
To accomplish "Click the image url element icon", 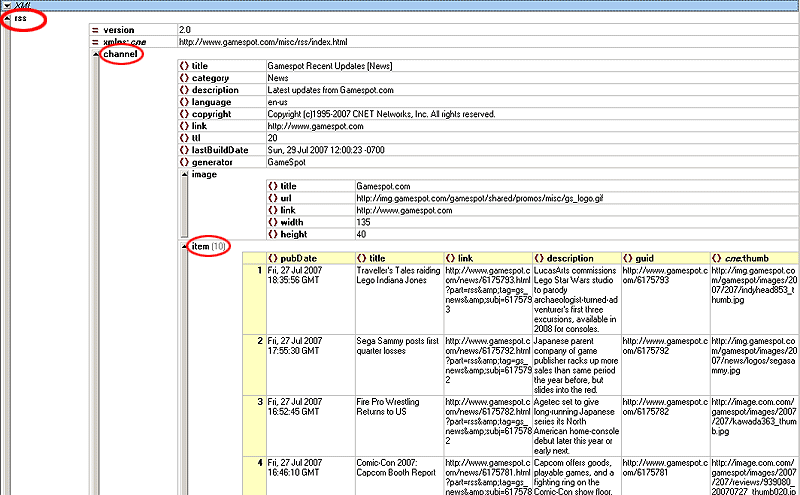I will (x=273, y=199).
